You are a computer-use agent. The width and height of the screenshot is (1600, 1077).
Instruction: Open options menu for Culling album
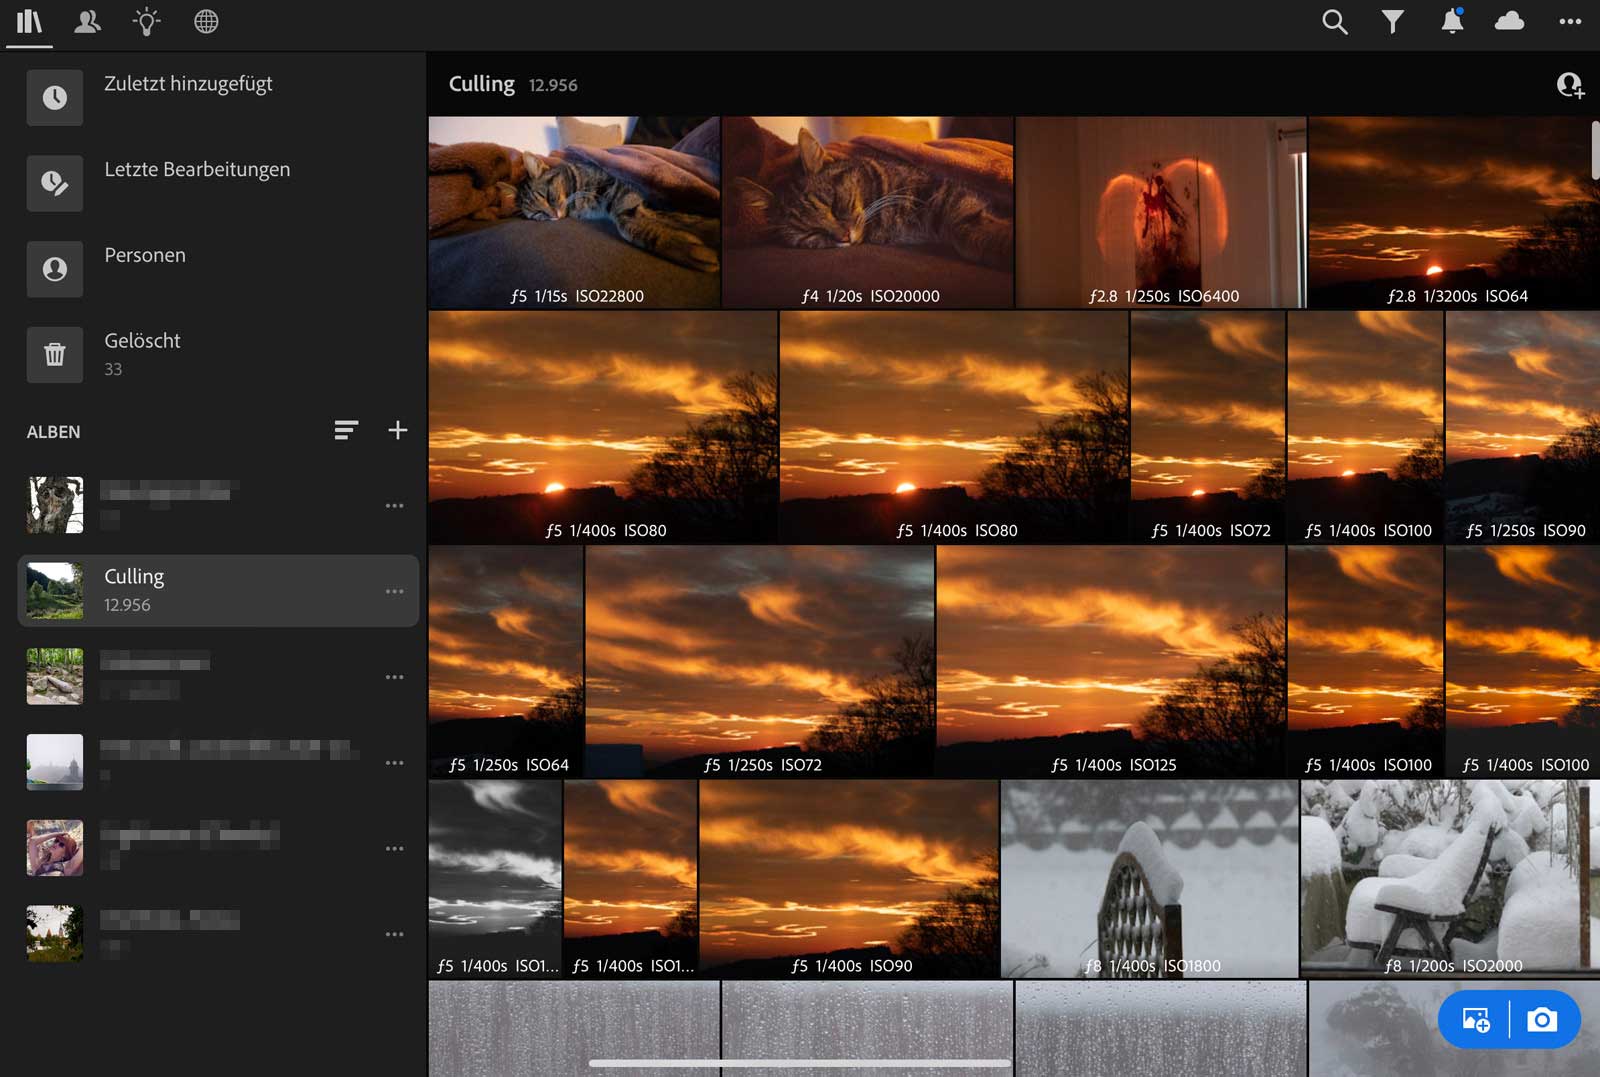click(x=395, y=591)
